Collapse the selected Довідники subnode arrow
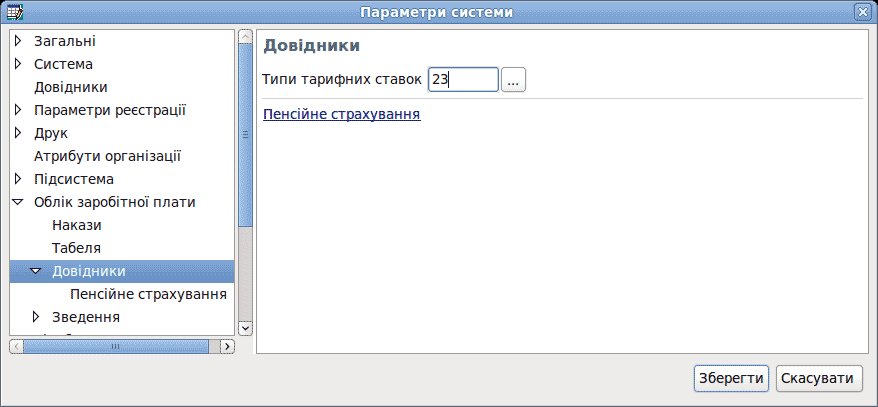Screen dimensions: 878x407 pyautogui.click(x=36, y=271)
